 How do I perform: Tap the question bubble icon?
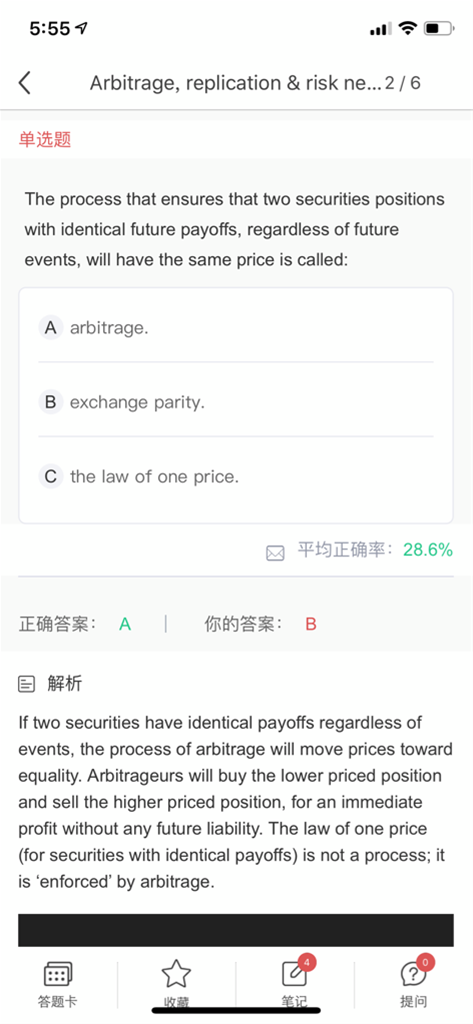coord(413,976)
